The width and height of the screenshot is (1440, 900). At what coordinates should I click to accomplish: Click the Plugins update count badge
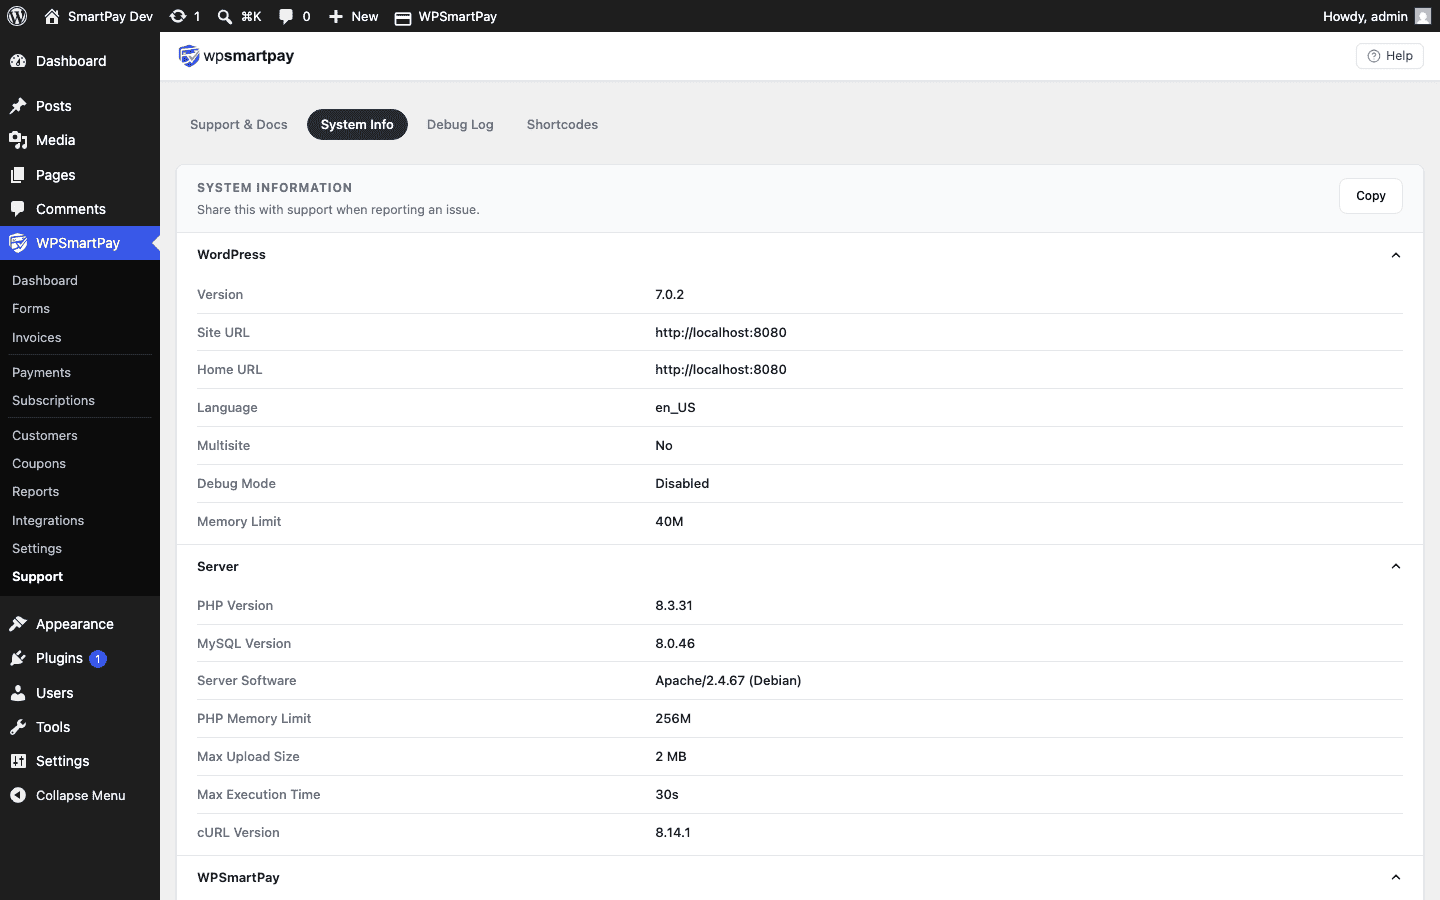(98, 659)
